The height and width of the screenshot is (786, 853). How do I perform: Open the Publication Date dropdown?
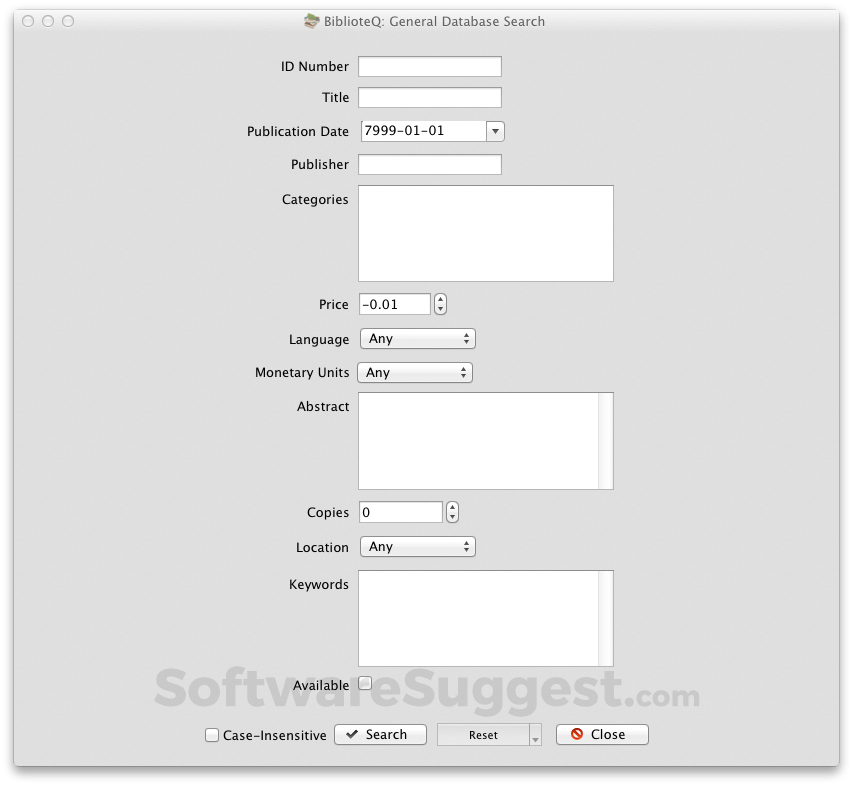click(x=495, y=131)
